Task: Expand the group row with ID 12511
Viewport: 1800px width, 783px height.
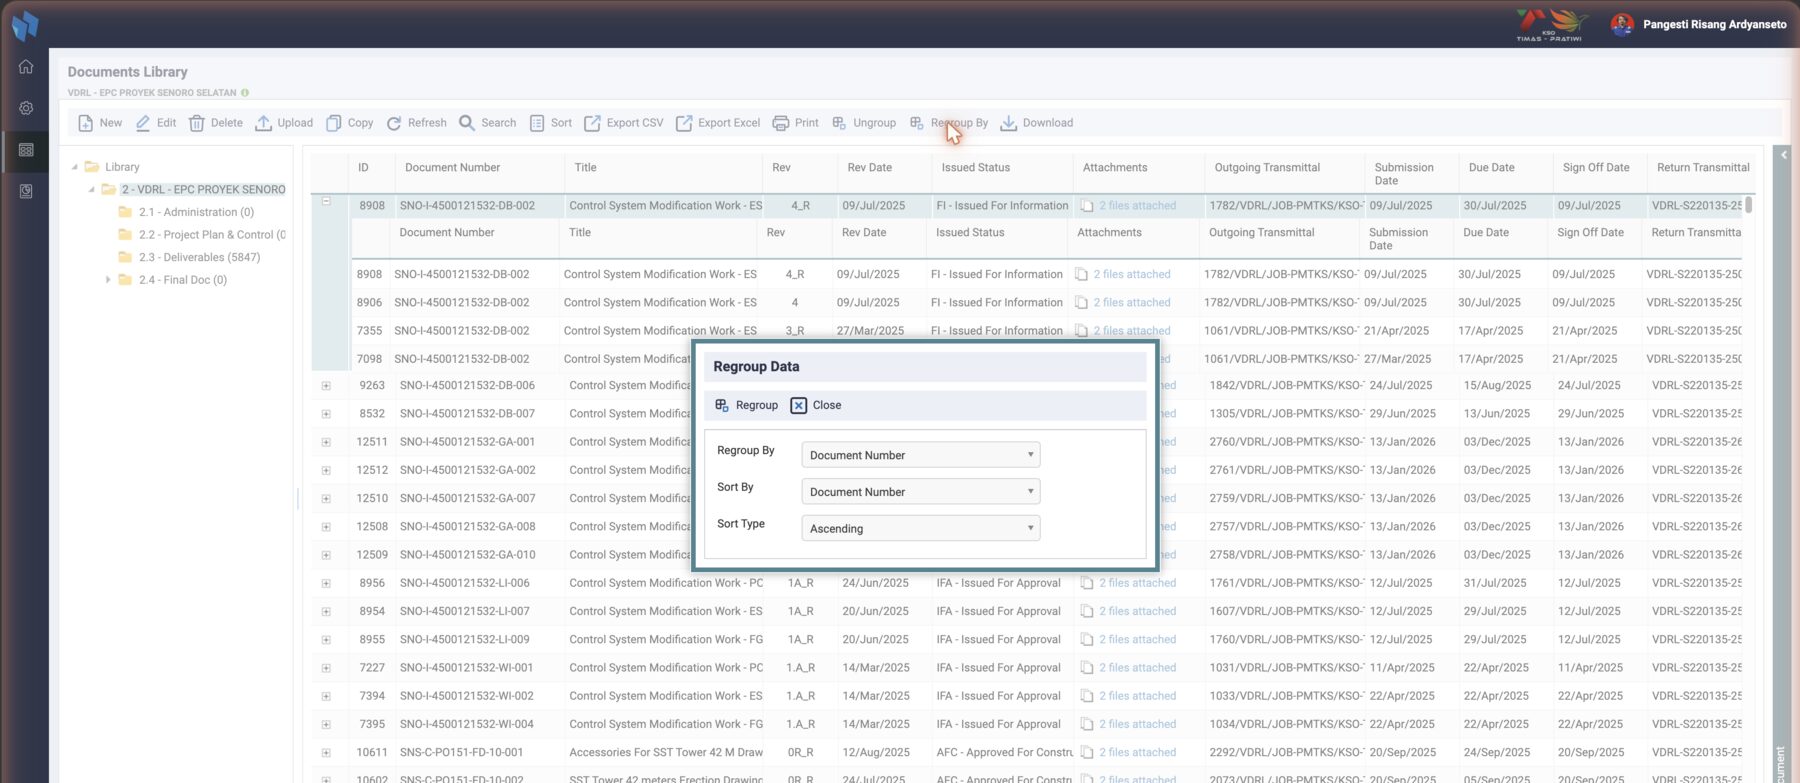Action: 326,442
